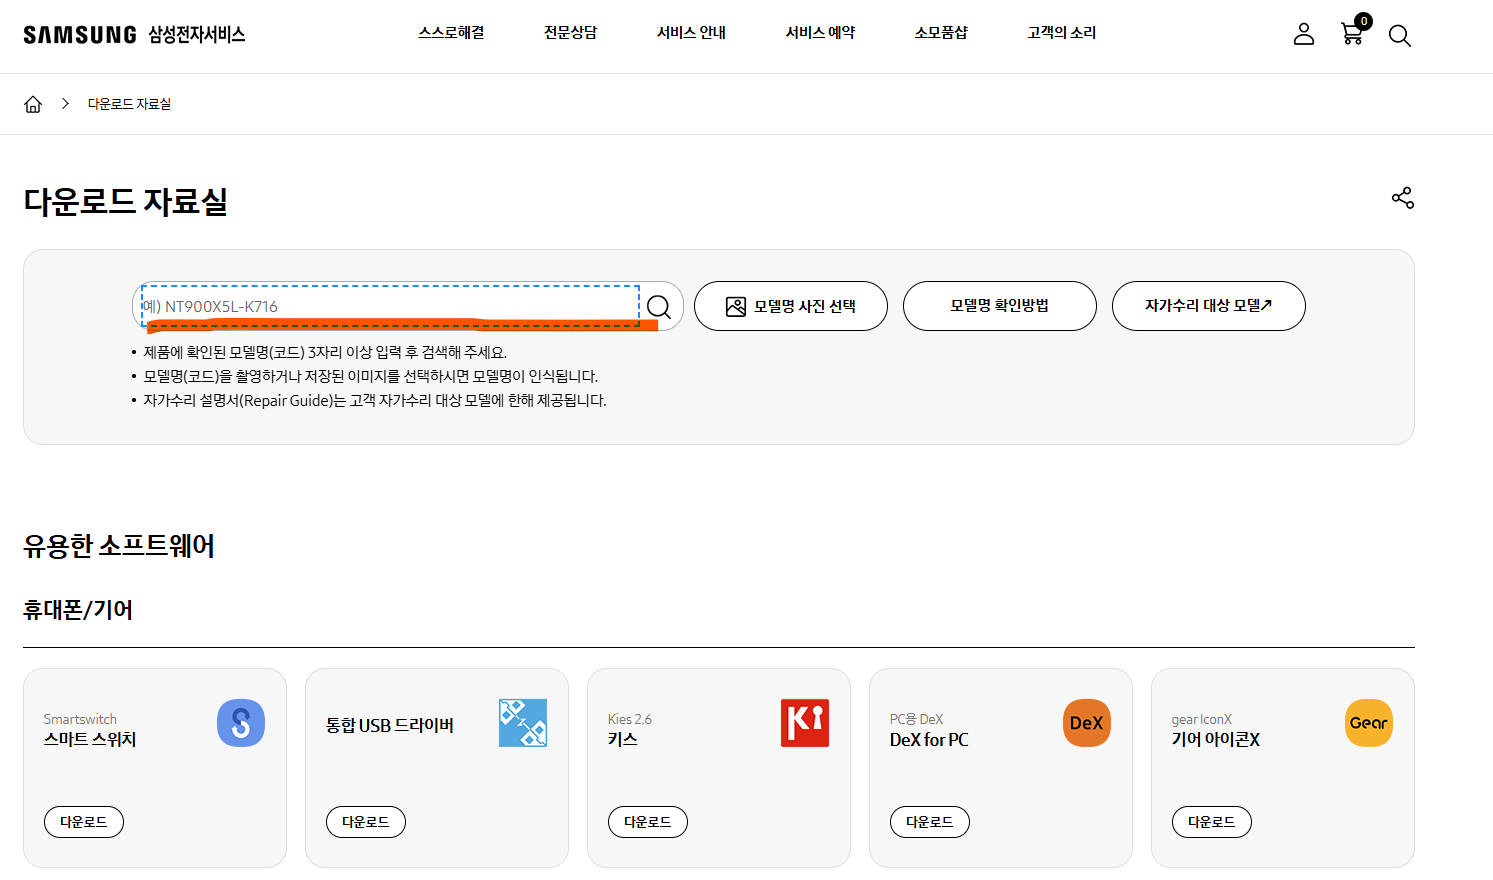Select the 서비스 예약 menu item
This screenshot has width=1493, height=880.
click(x=819, y=32)
